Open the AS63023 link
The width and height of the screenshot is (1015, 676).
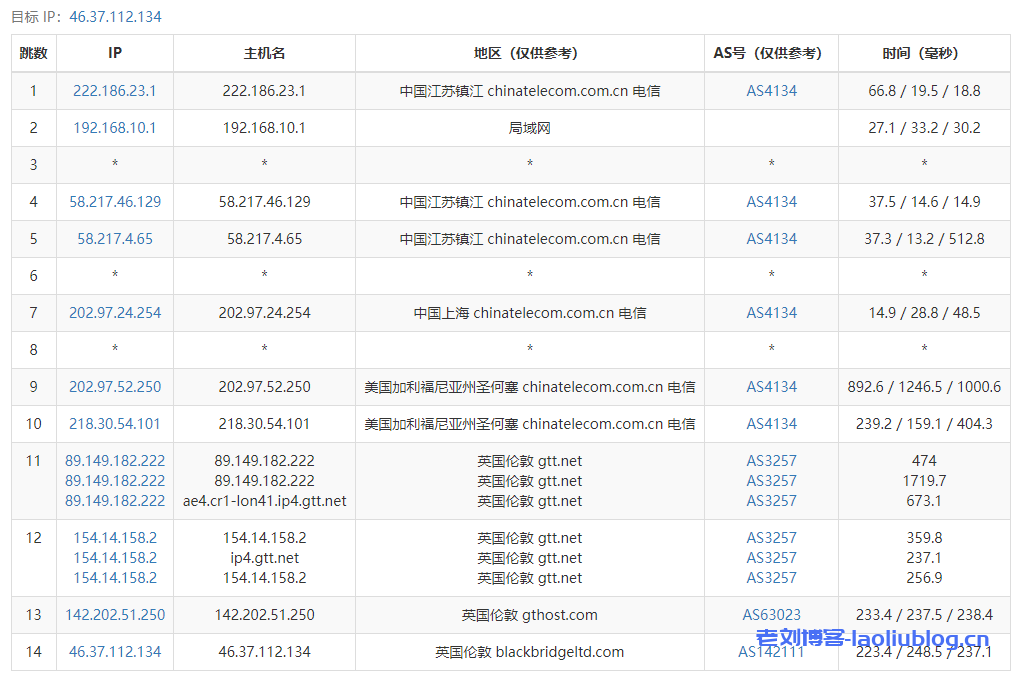point(771,615)
